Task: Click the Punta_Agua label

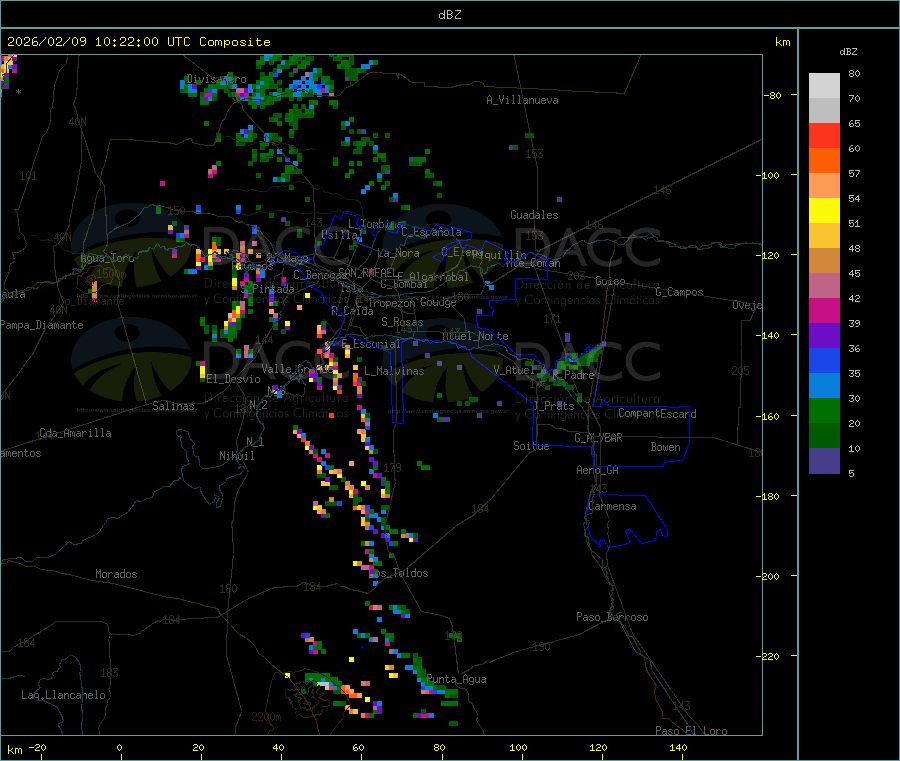Action: click(x=456, y=679)
